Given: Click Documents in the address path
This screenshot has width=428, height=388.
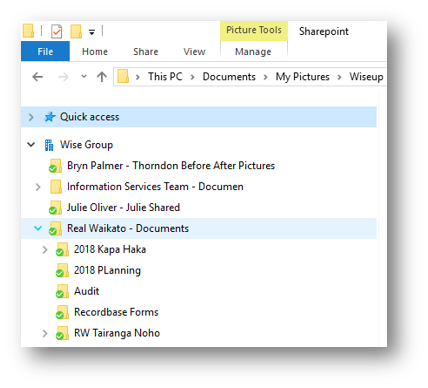Looking at the screenshot, I should pyautogui.click(x=229, y=77).
